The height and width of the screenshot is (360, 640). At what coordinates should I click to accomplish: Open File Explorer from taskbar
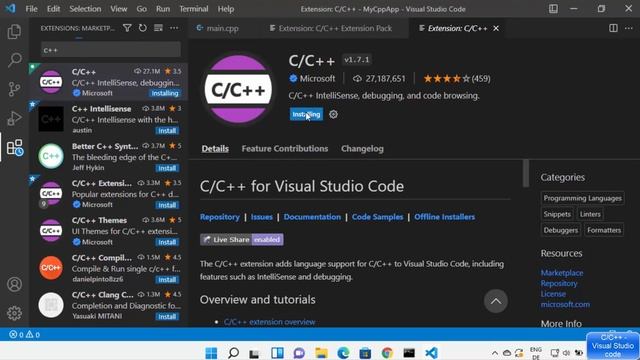[x=321, y=353]
